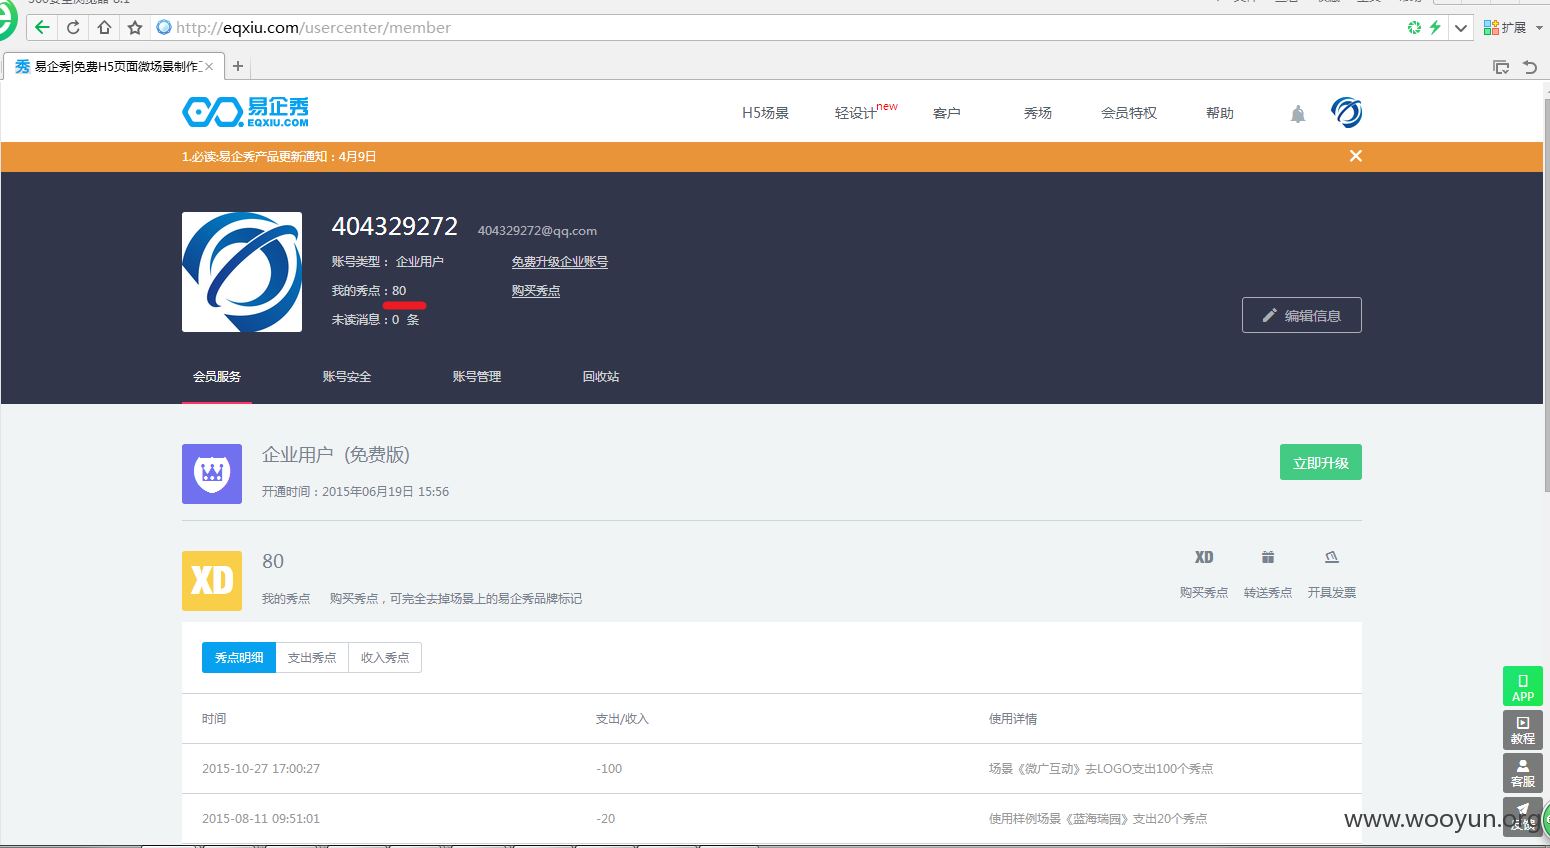The image size is (1550, 848).
Task: Click 购买秀点 link in profile header
Action: (x=536, y=291)
